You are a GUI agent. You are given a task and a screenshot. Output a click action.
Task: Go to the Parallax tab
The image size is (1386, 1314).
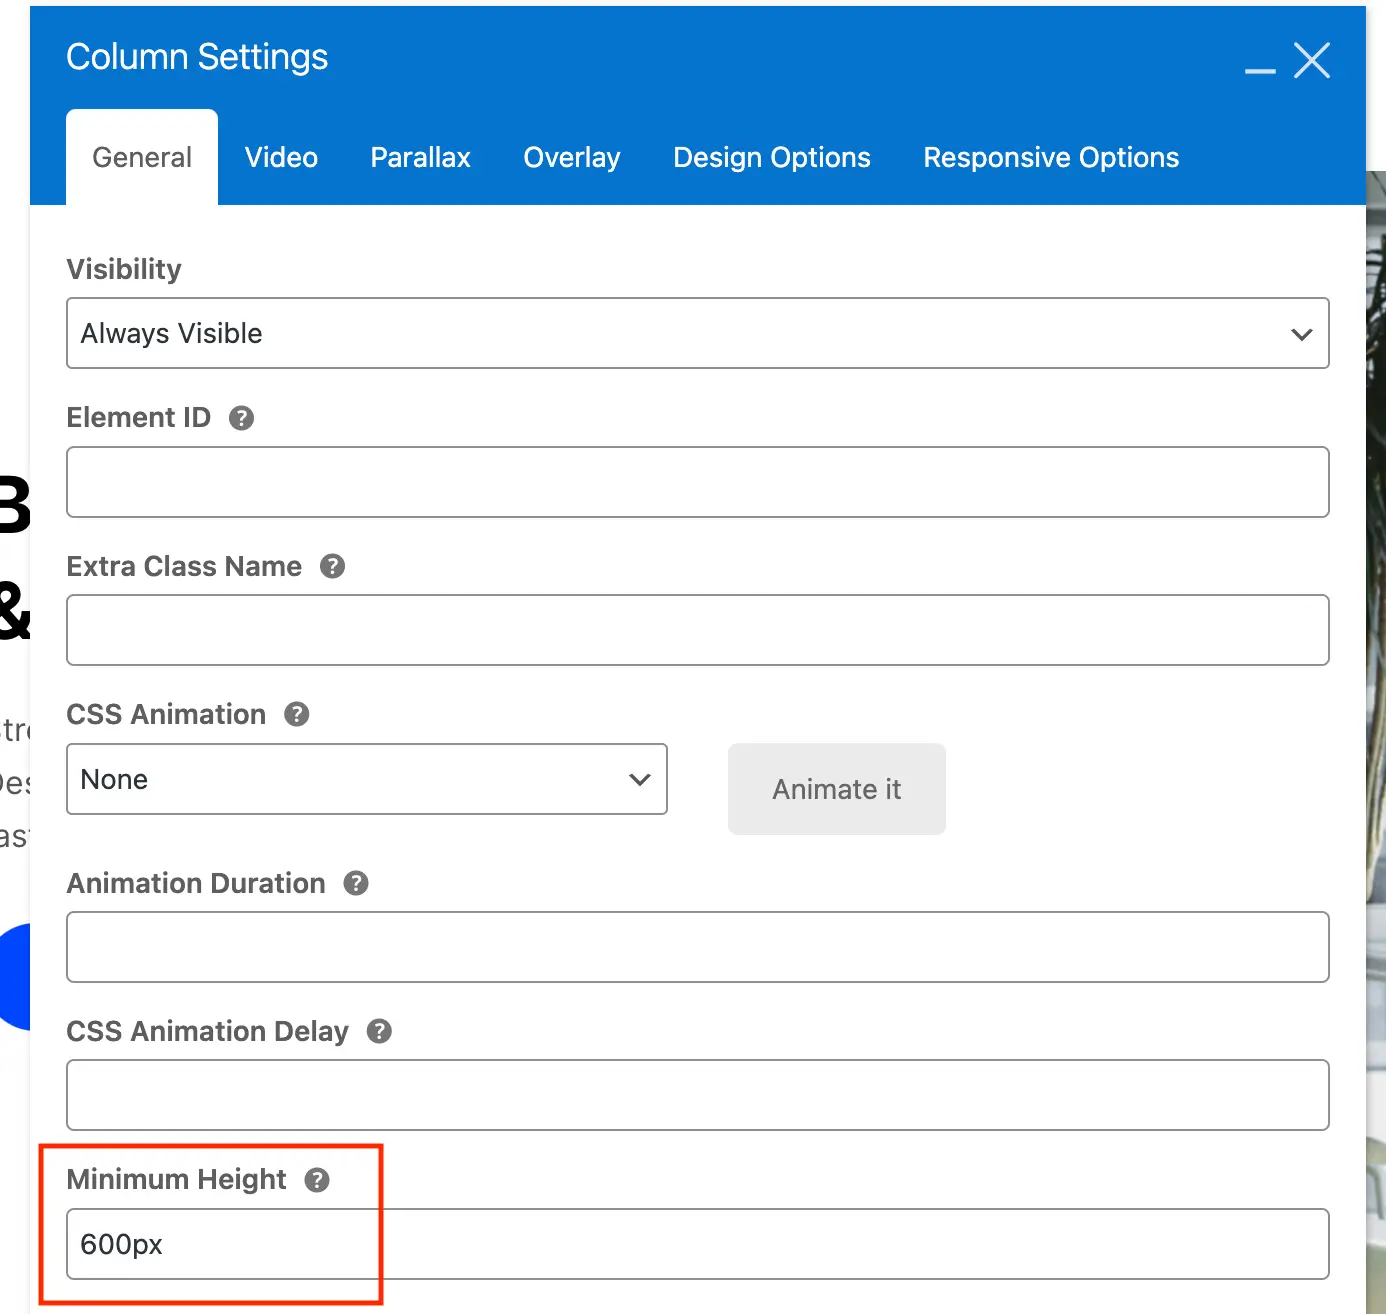(x=420, y=158)
